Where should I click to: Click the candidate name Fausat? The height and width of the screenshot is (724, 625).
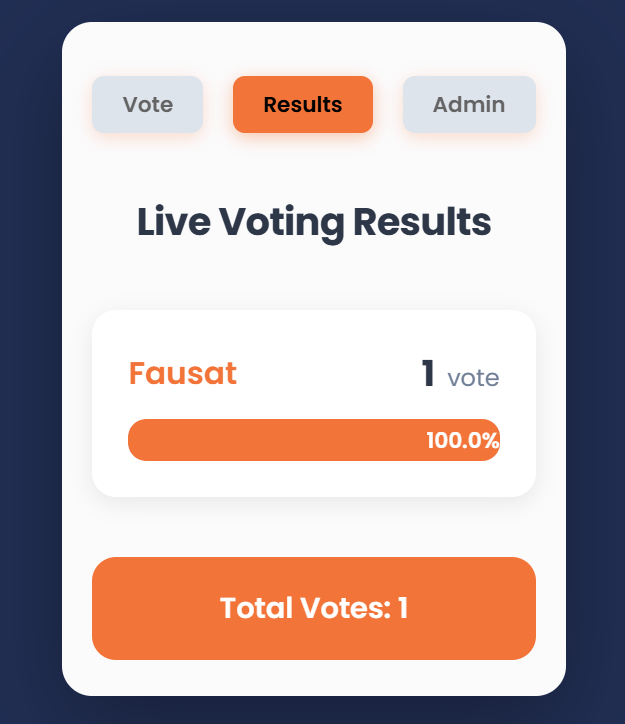183,373
